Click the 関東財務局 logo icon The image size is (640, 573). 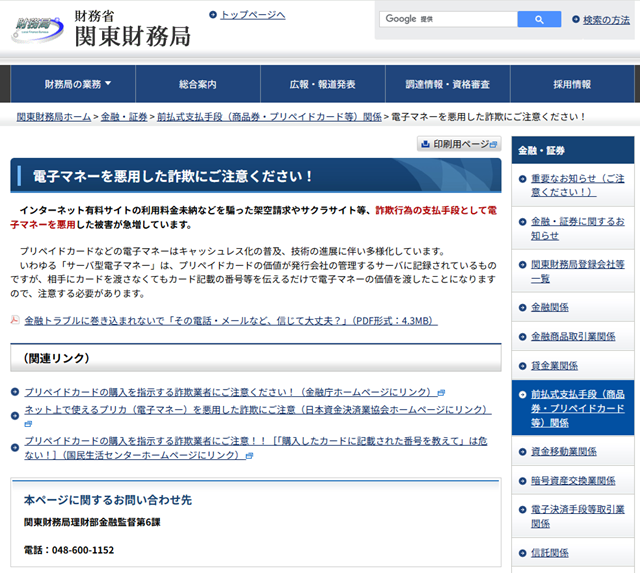click(x=37, y=30)
